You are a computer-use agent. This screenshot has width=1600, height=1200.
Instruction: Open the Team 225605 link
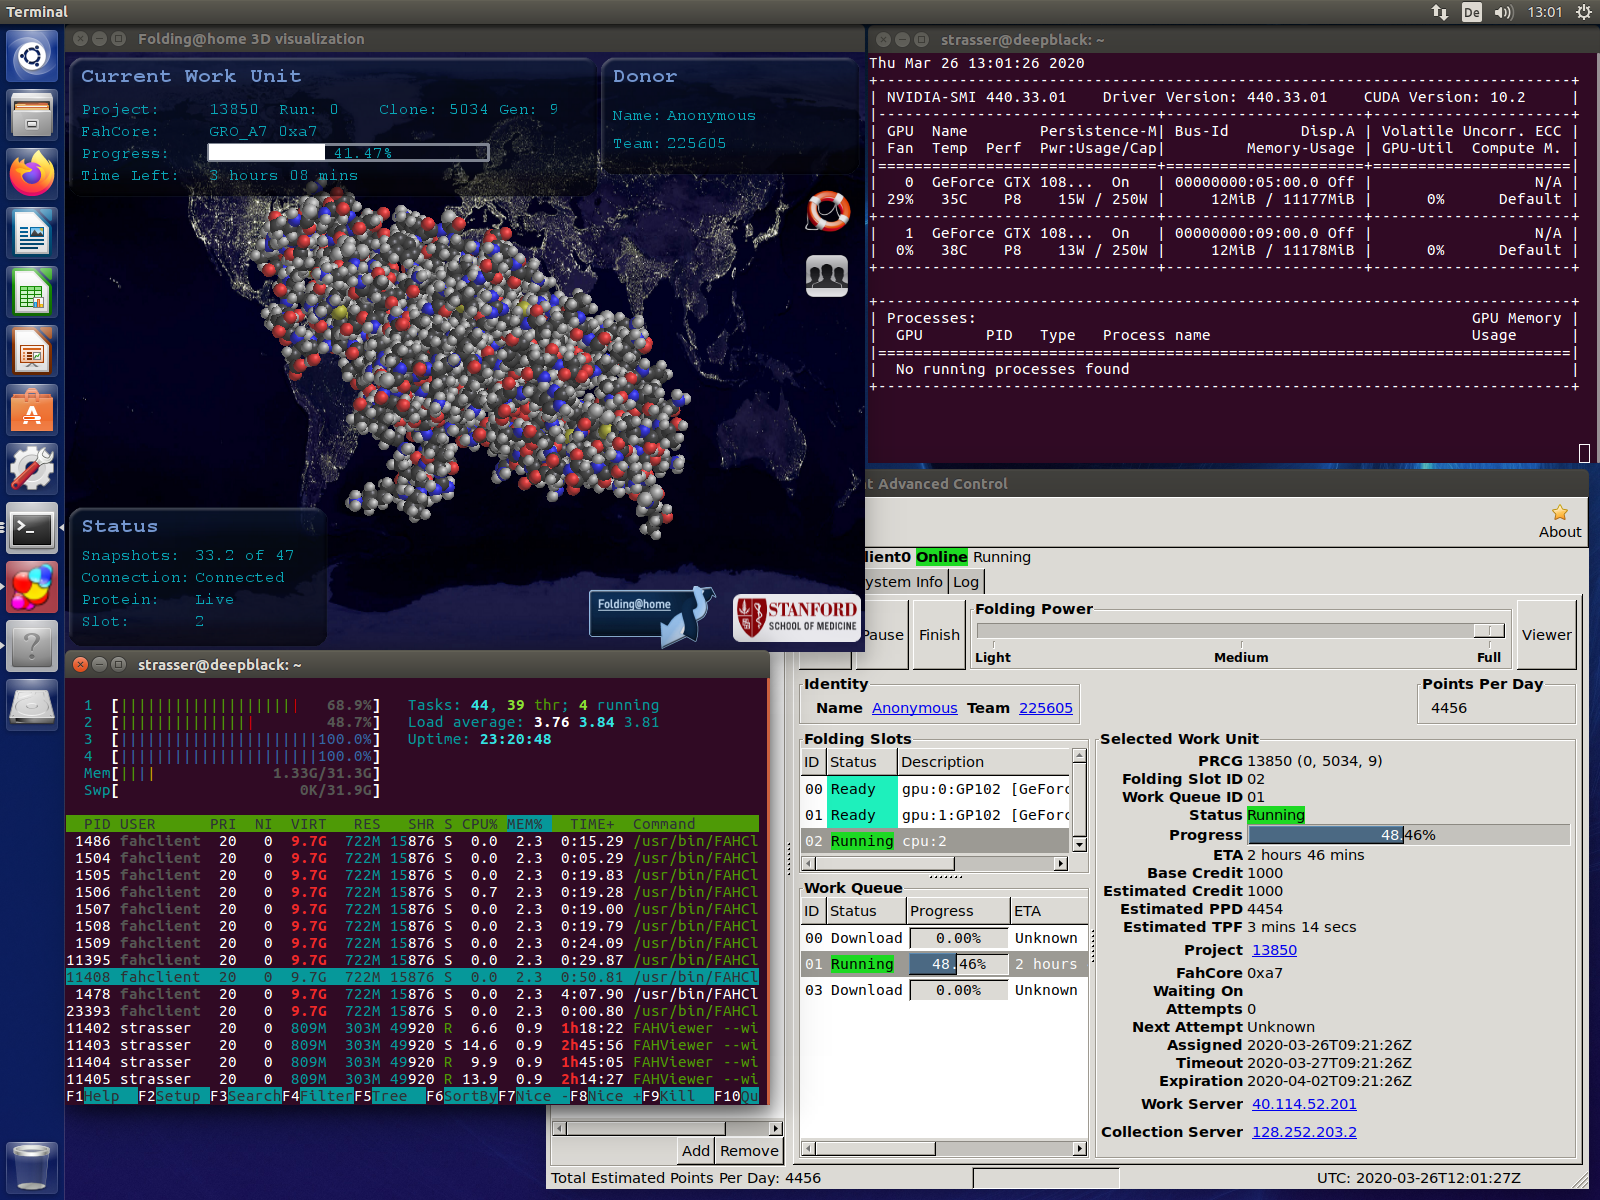coord(1046,708)
